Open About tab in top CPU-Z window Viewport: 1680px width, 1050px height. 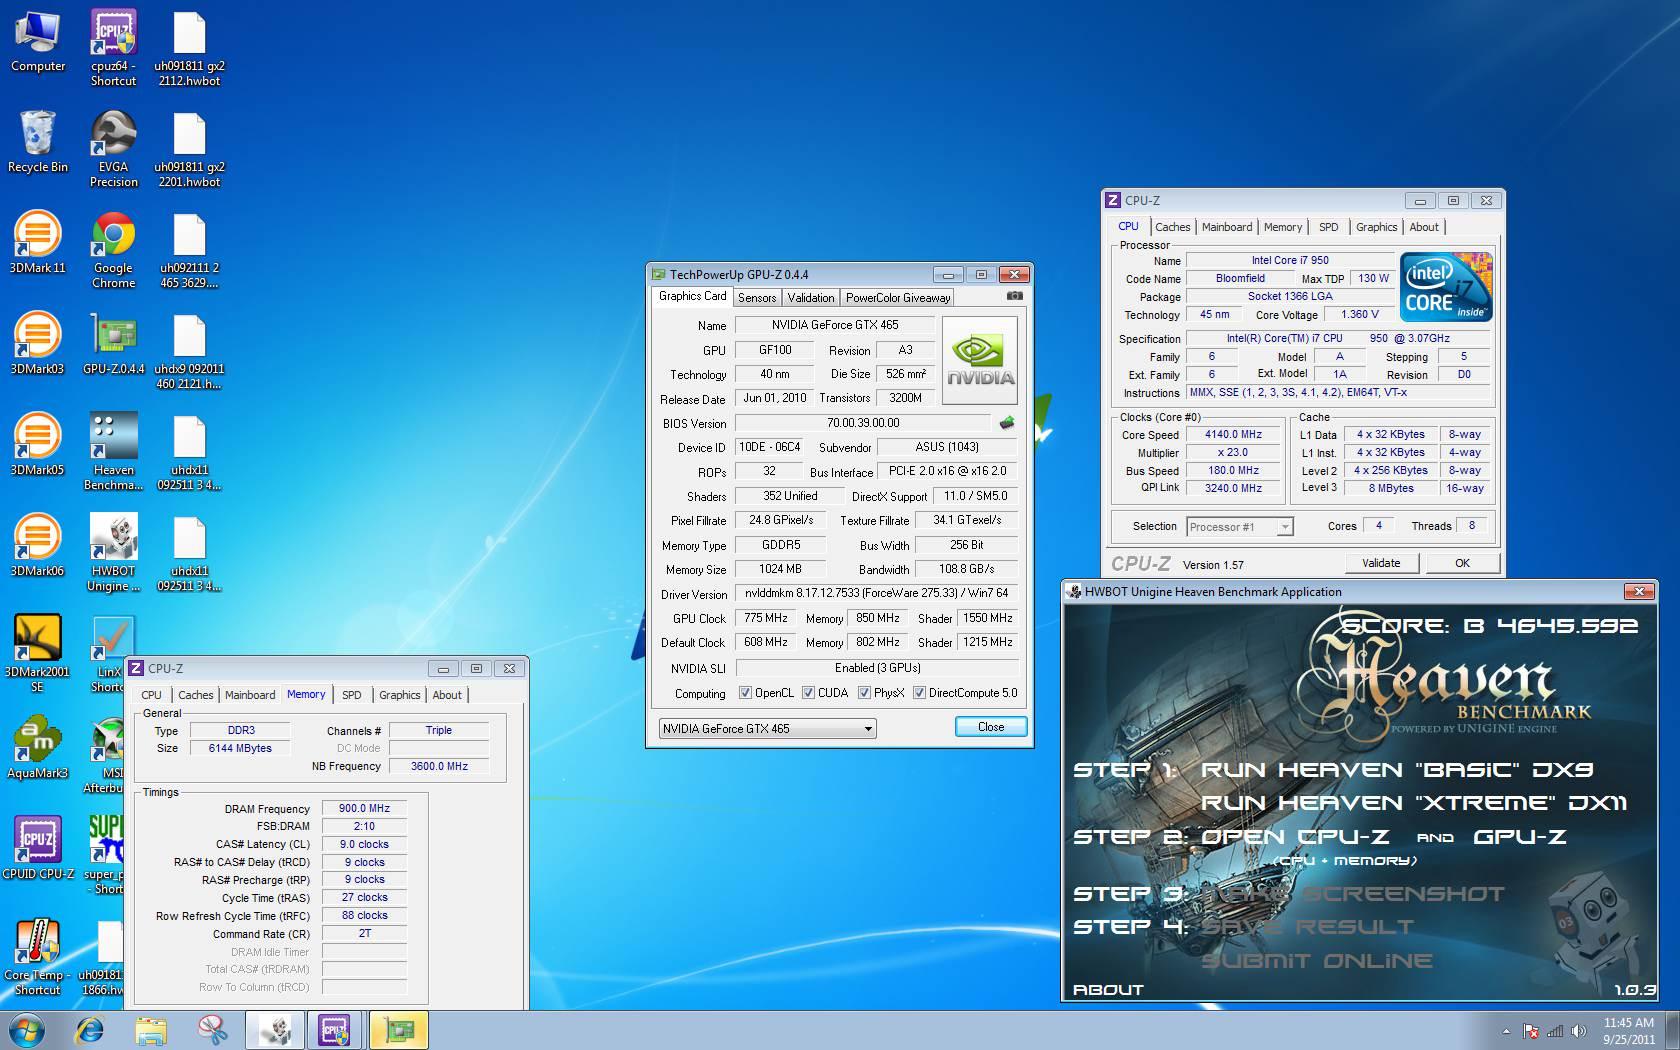click(x=1424, y=227)
